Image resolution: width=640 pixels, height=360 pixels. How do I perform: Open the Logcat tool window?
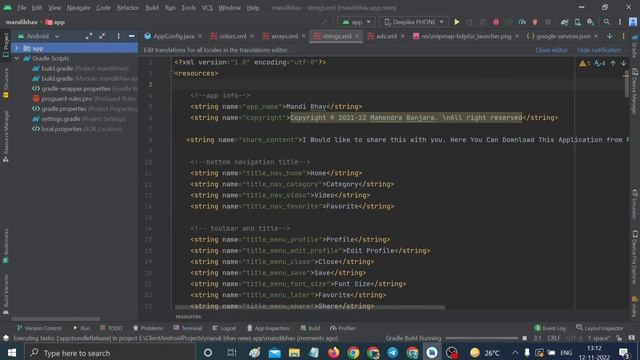[224, 328]
